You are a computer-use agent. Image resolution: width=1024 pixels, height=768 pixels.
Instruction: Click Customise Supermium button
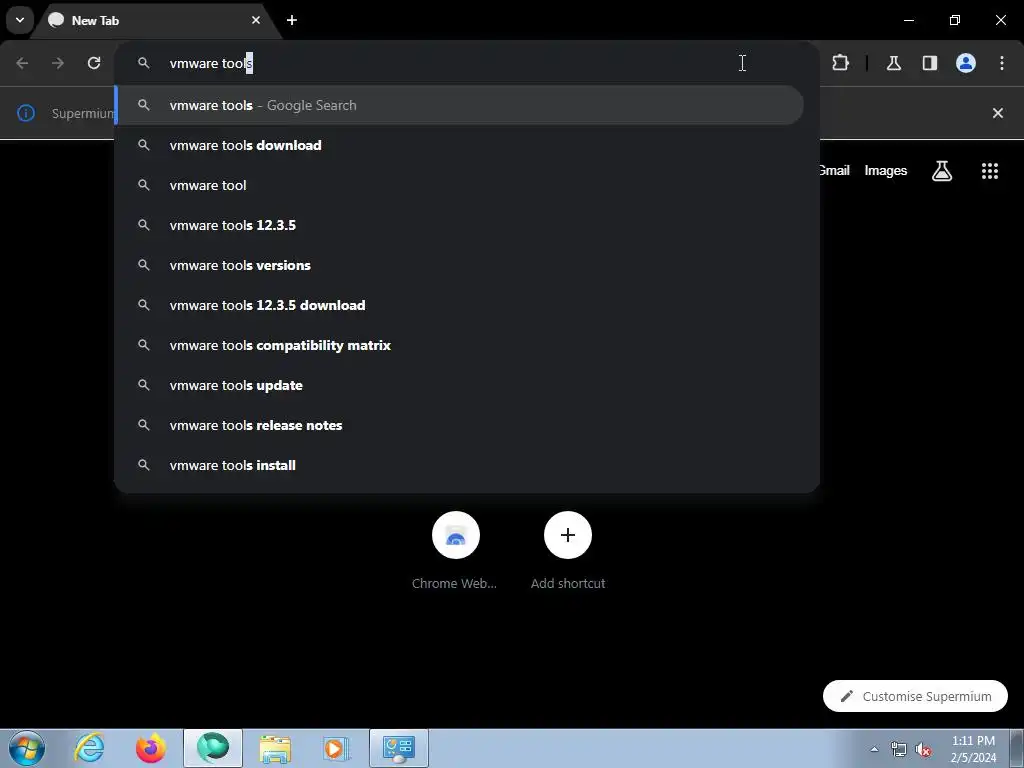(x=915, y=696)
